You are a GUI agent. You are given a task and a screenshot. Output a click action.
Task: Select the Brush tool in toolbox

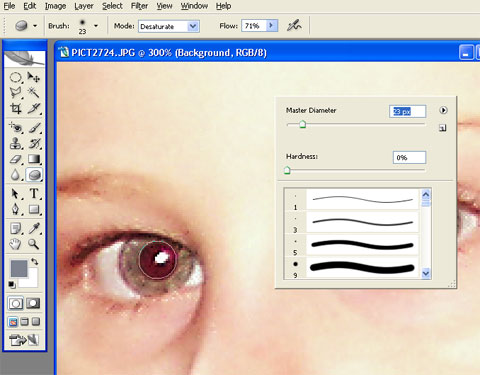point(34,128)
